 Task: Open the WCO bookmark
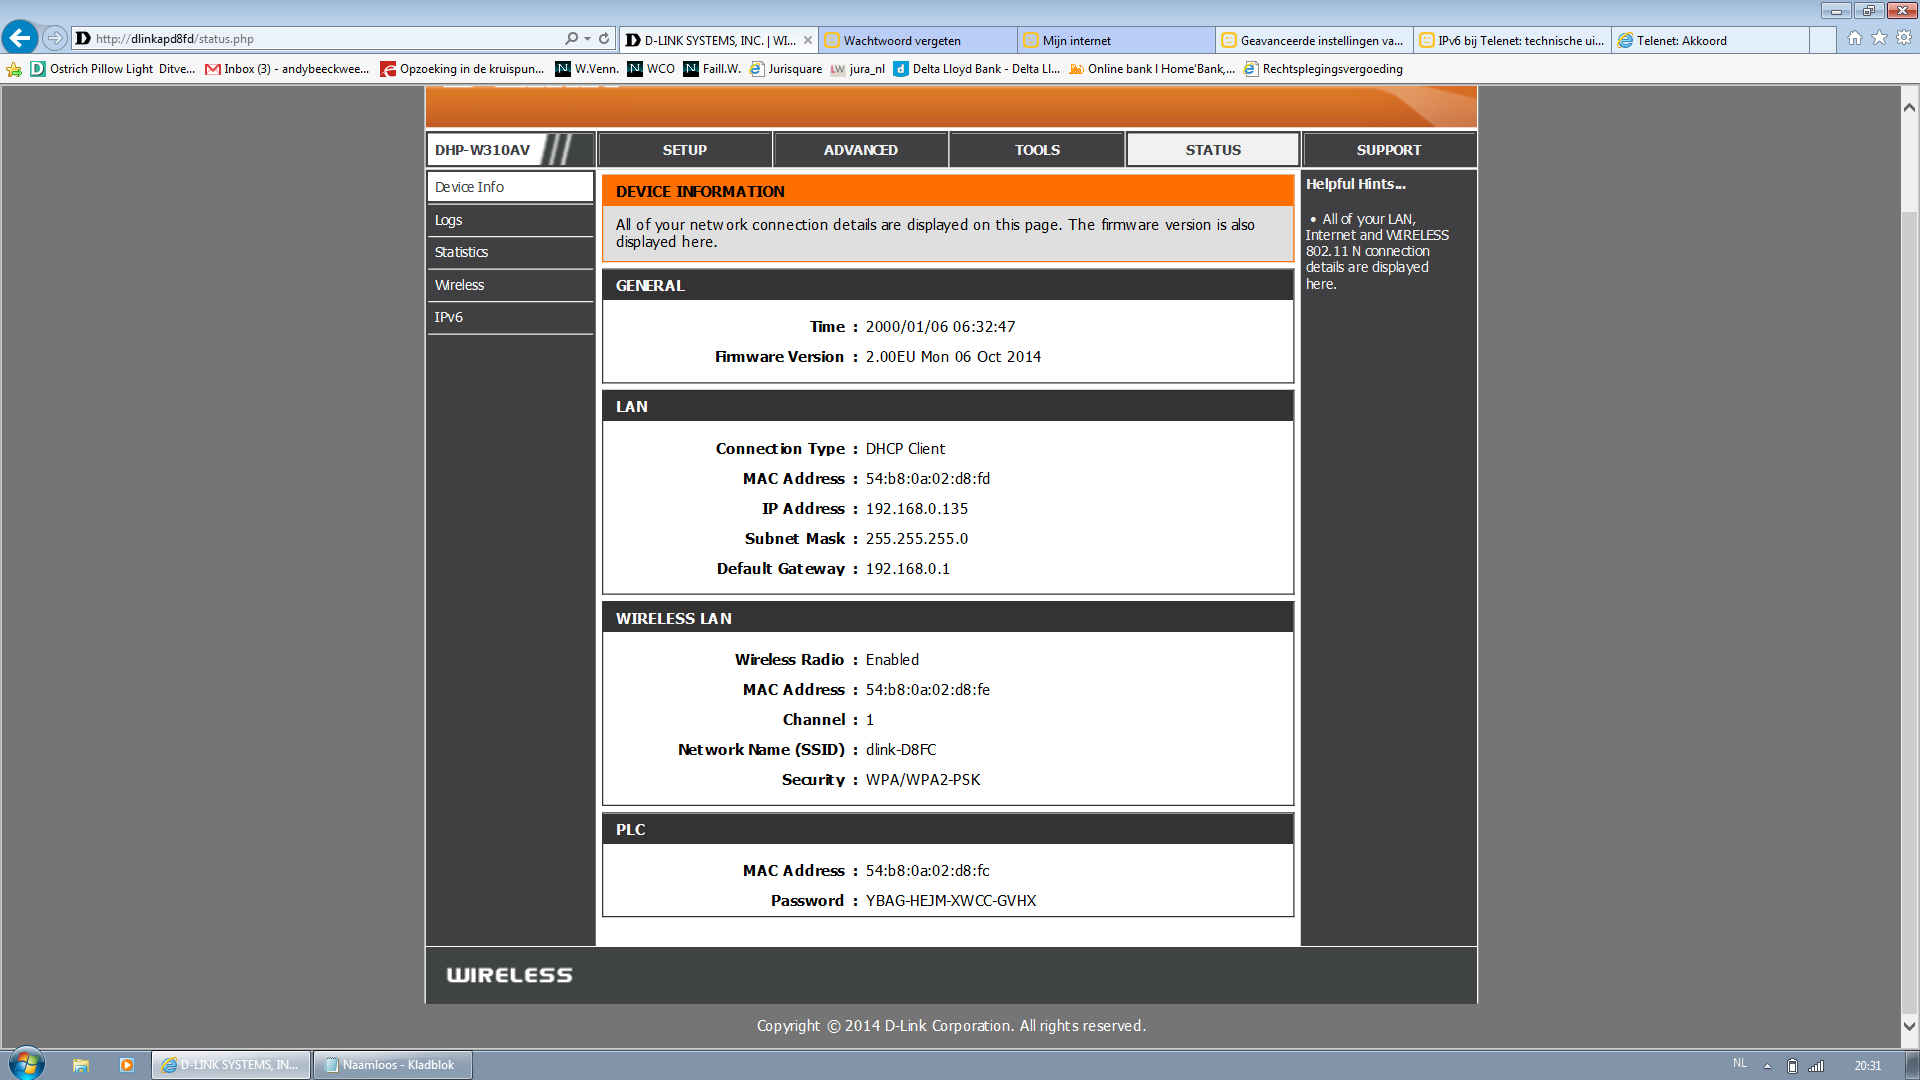[x=651, y=69]
